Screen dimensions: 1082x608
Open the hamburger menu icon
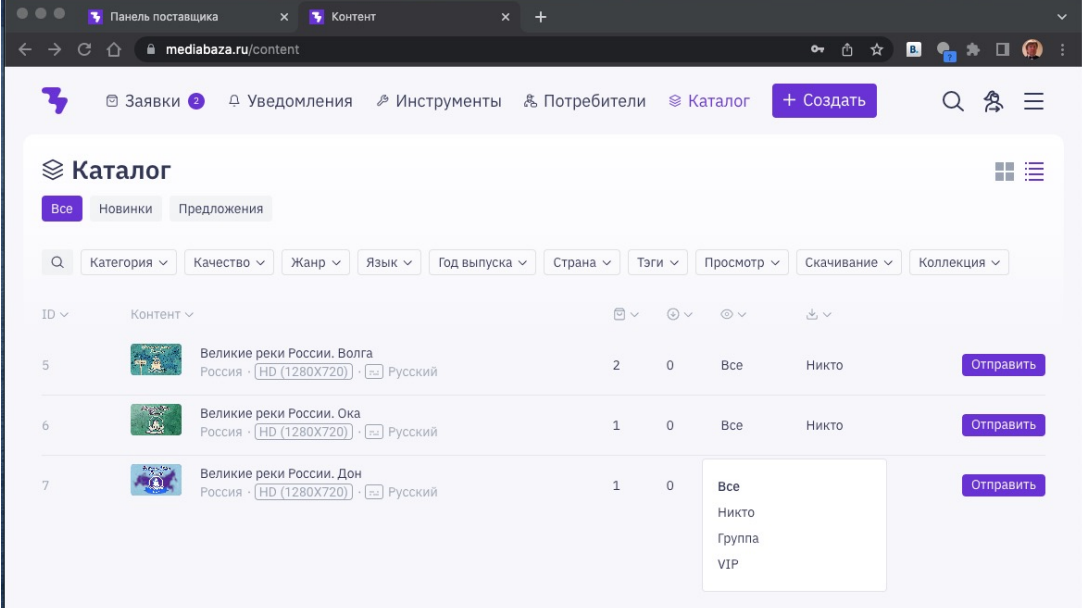pos(1033,101)
